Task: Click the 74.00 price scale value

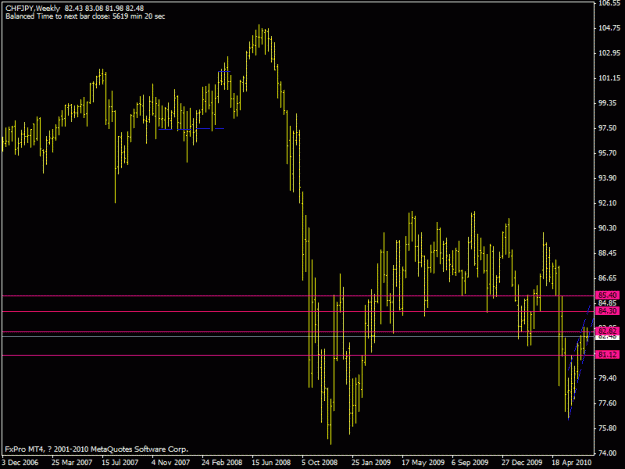Action: click(609, 453)
